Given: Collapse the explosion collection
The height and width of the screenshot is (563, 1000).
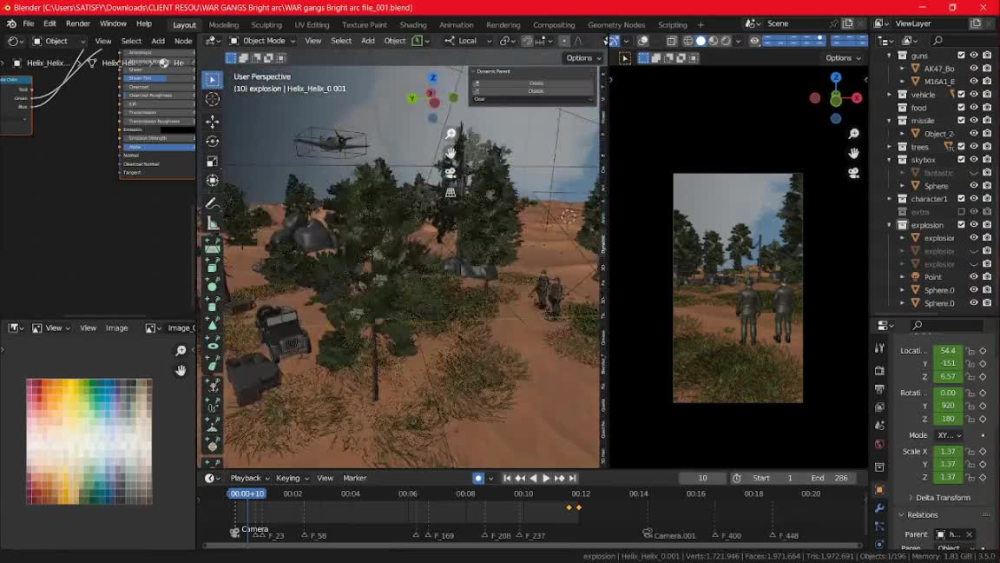Looking at the screenshot, I should point(890,225).
